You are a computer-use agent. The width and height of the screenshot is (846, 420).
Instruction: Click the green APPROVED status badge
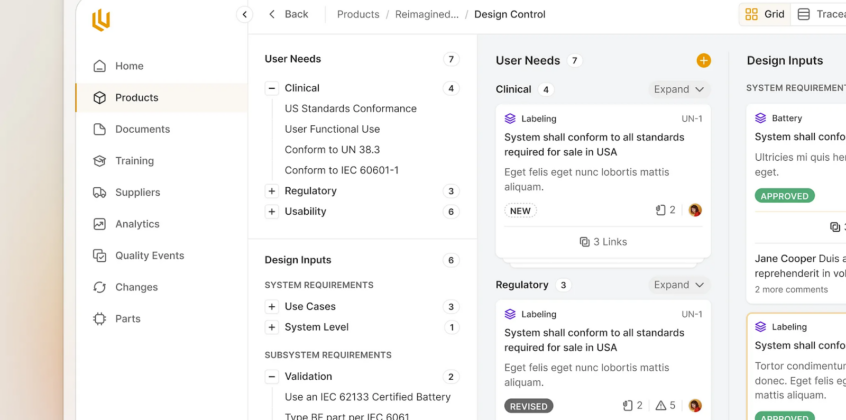pyautogui.click(x=784, y=196)
